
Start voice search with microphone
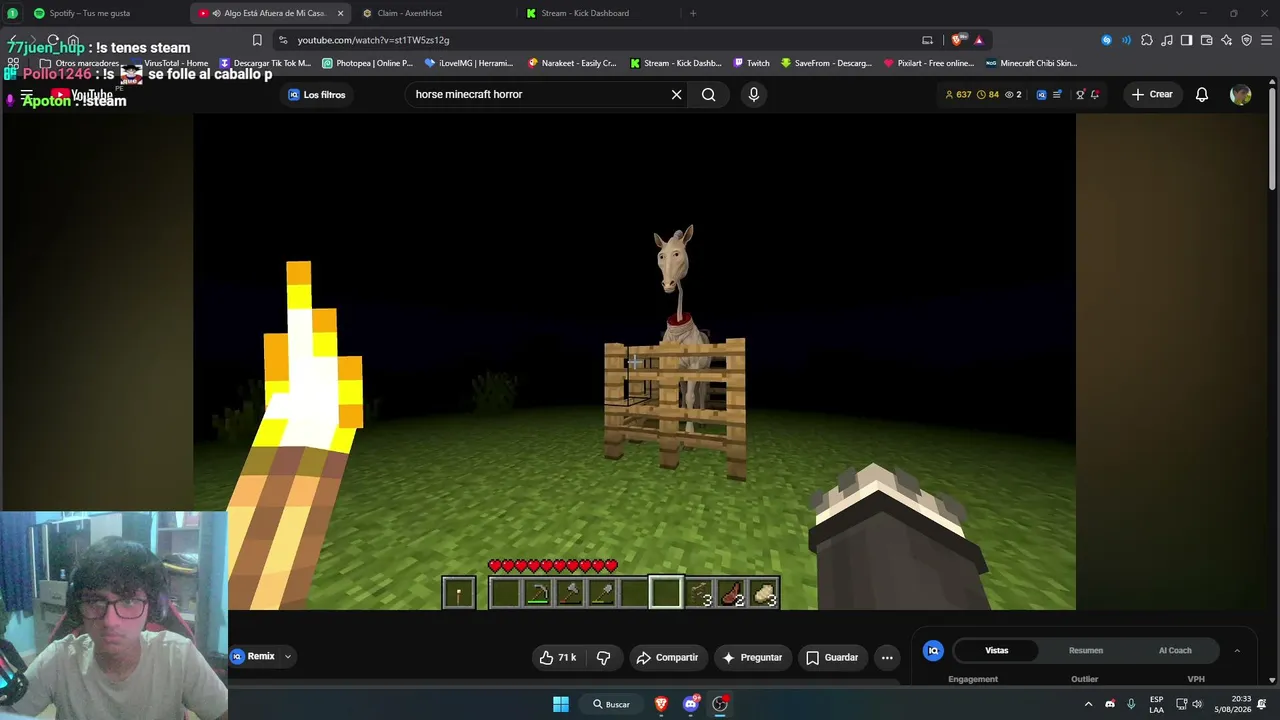754,94
